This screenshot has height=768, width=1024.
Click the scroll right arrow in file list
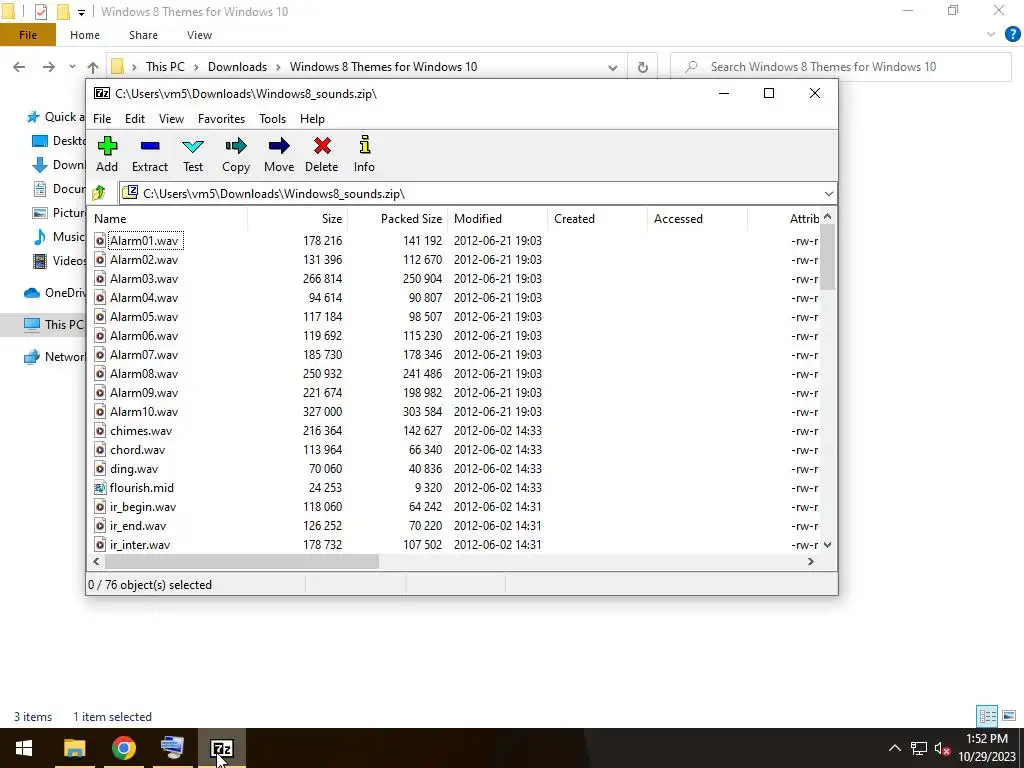click(810, 562)
